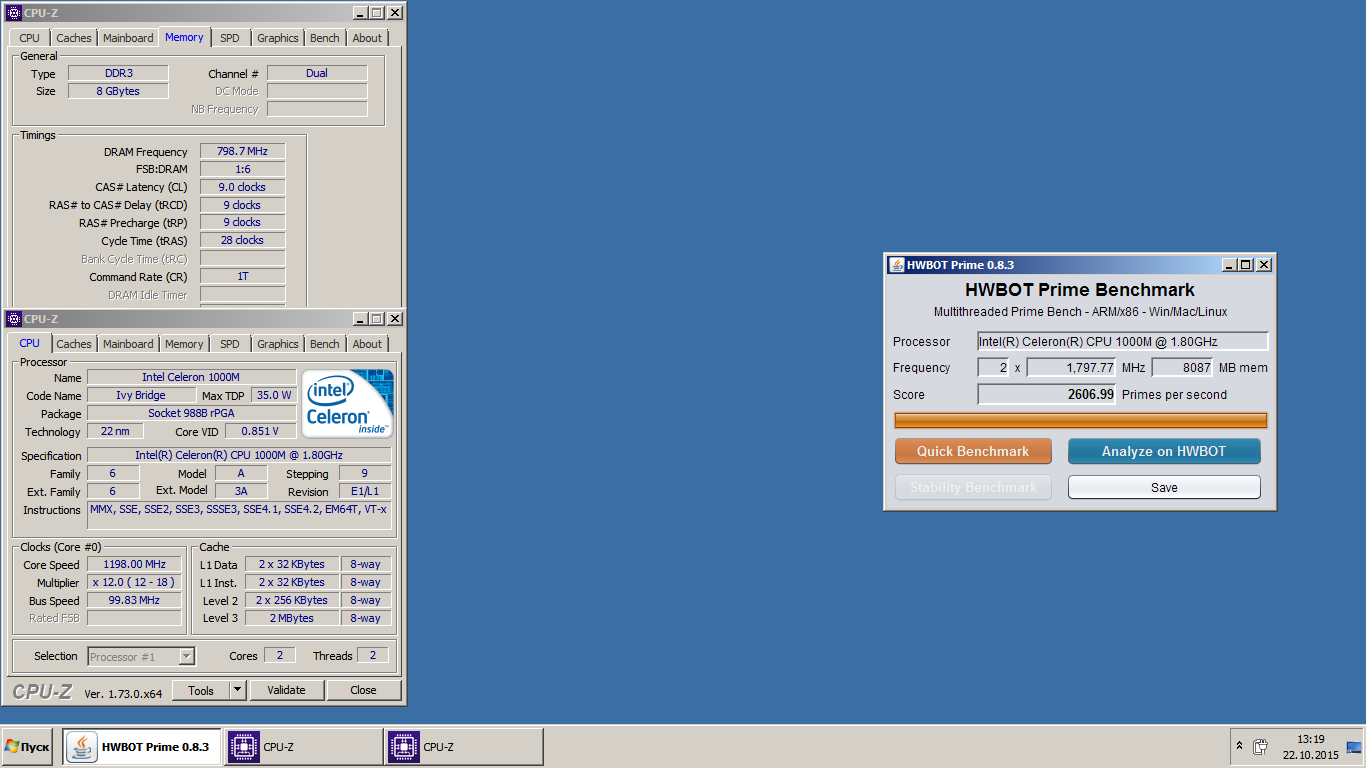1366x768 pixels.
Task: Click the Max TDP value 35.0 W
Action: (x=274, y=395)
